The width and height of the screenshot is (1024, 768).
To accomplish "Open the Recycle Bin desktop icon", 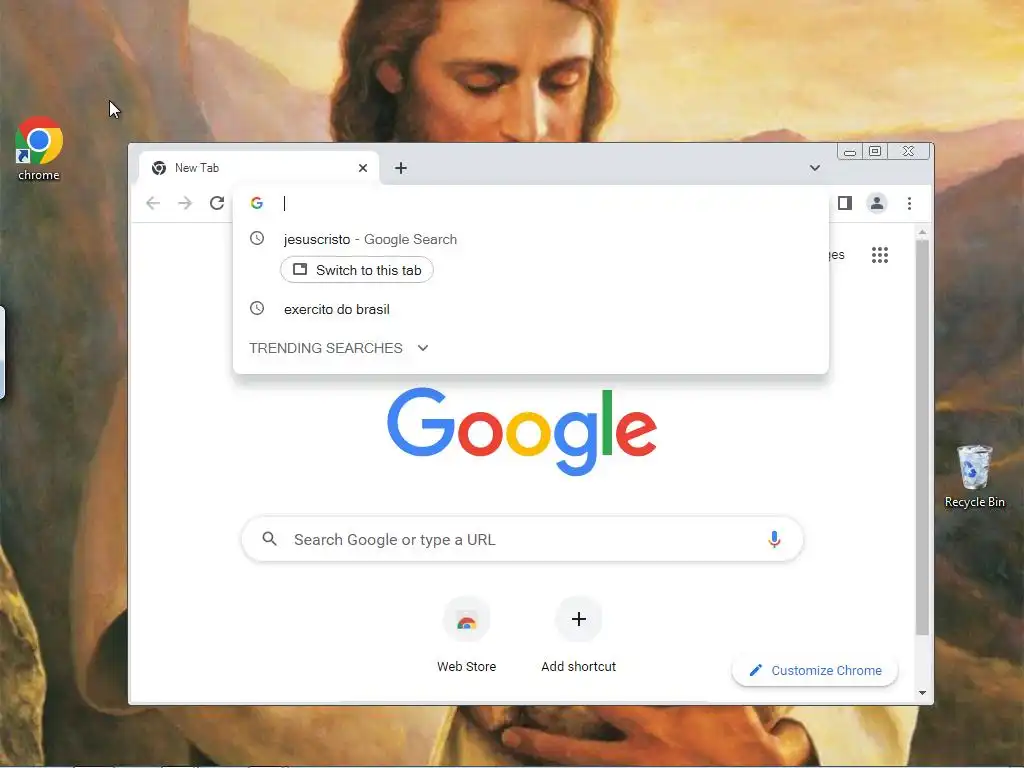I will [974, 476].
